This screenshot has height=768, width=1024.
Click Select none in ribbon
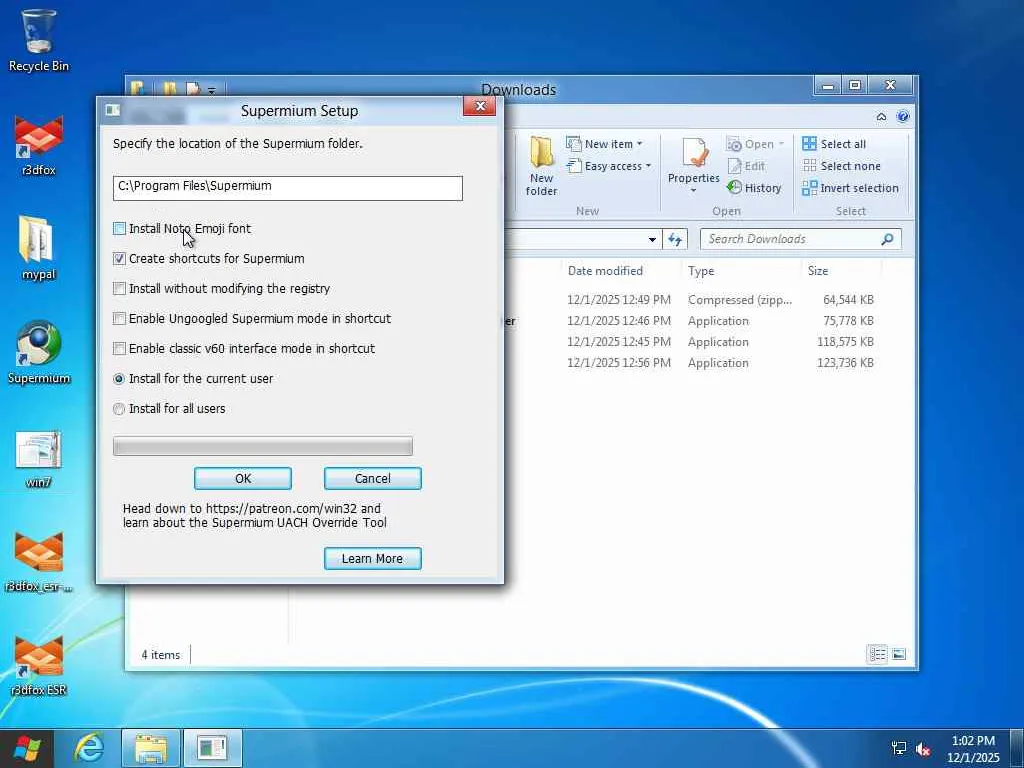coord(841,166)
